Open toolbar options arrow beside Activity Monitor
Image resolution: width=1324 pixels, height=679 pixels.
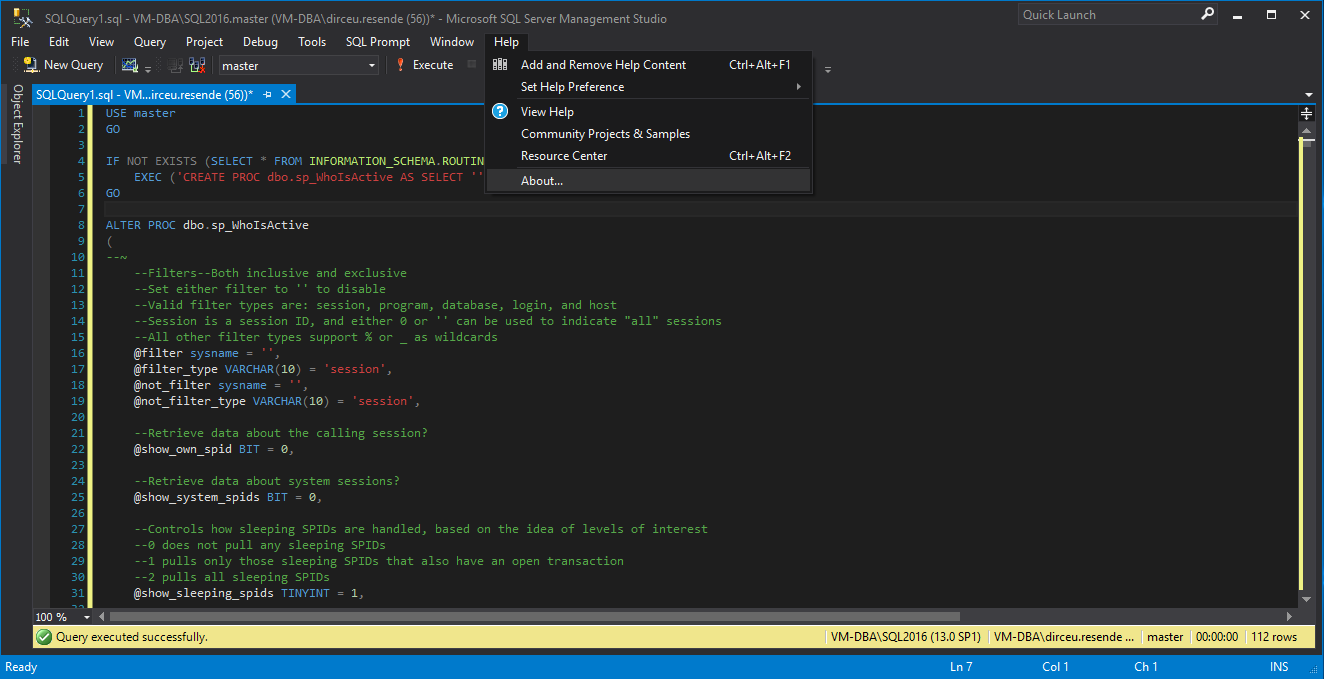148,69
